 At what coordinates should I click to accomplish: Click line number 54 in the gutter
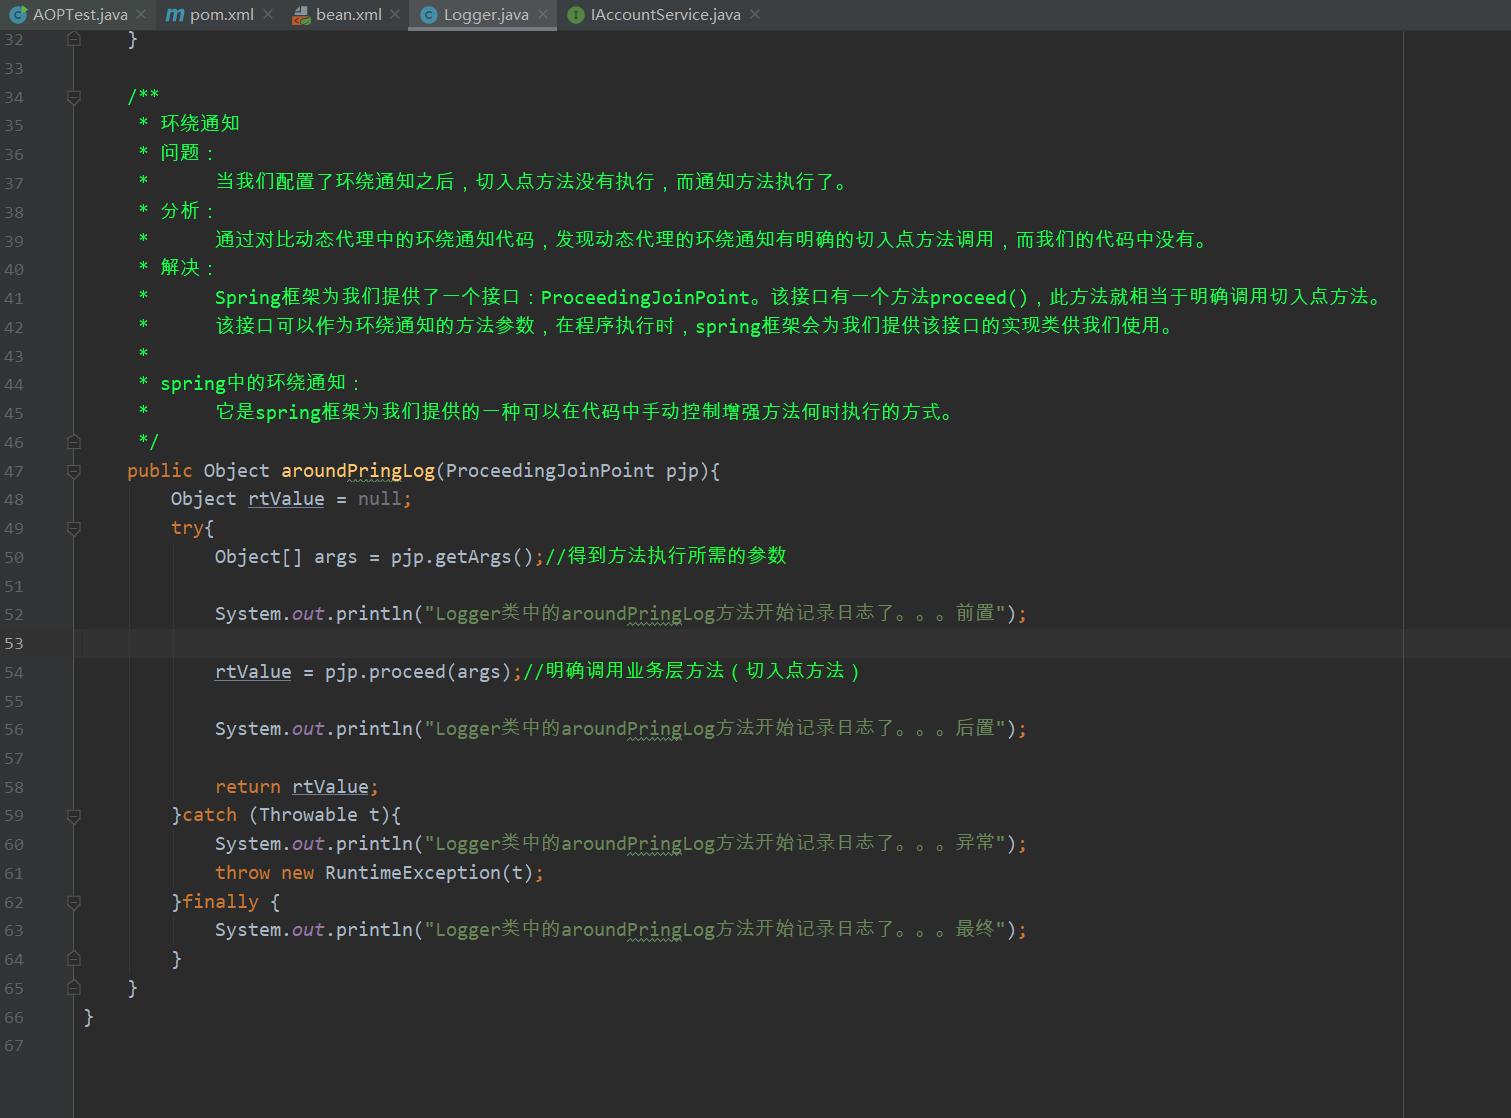point(14,672)
